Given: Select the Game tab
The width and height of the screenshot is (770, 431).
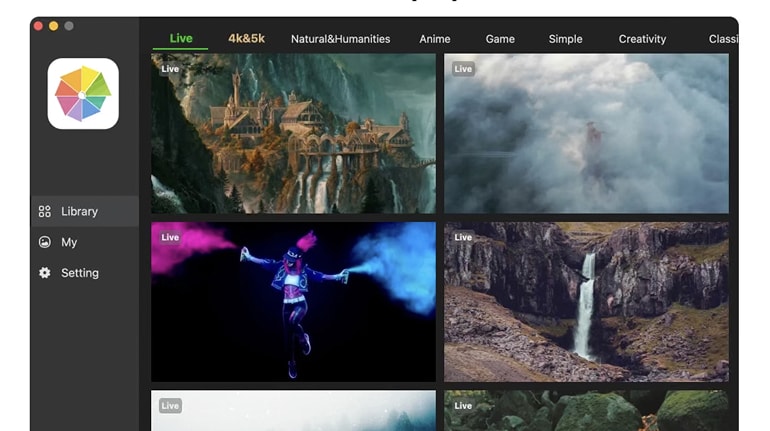Looking at the screenshot, I should point(500,39).
